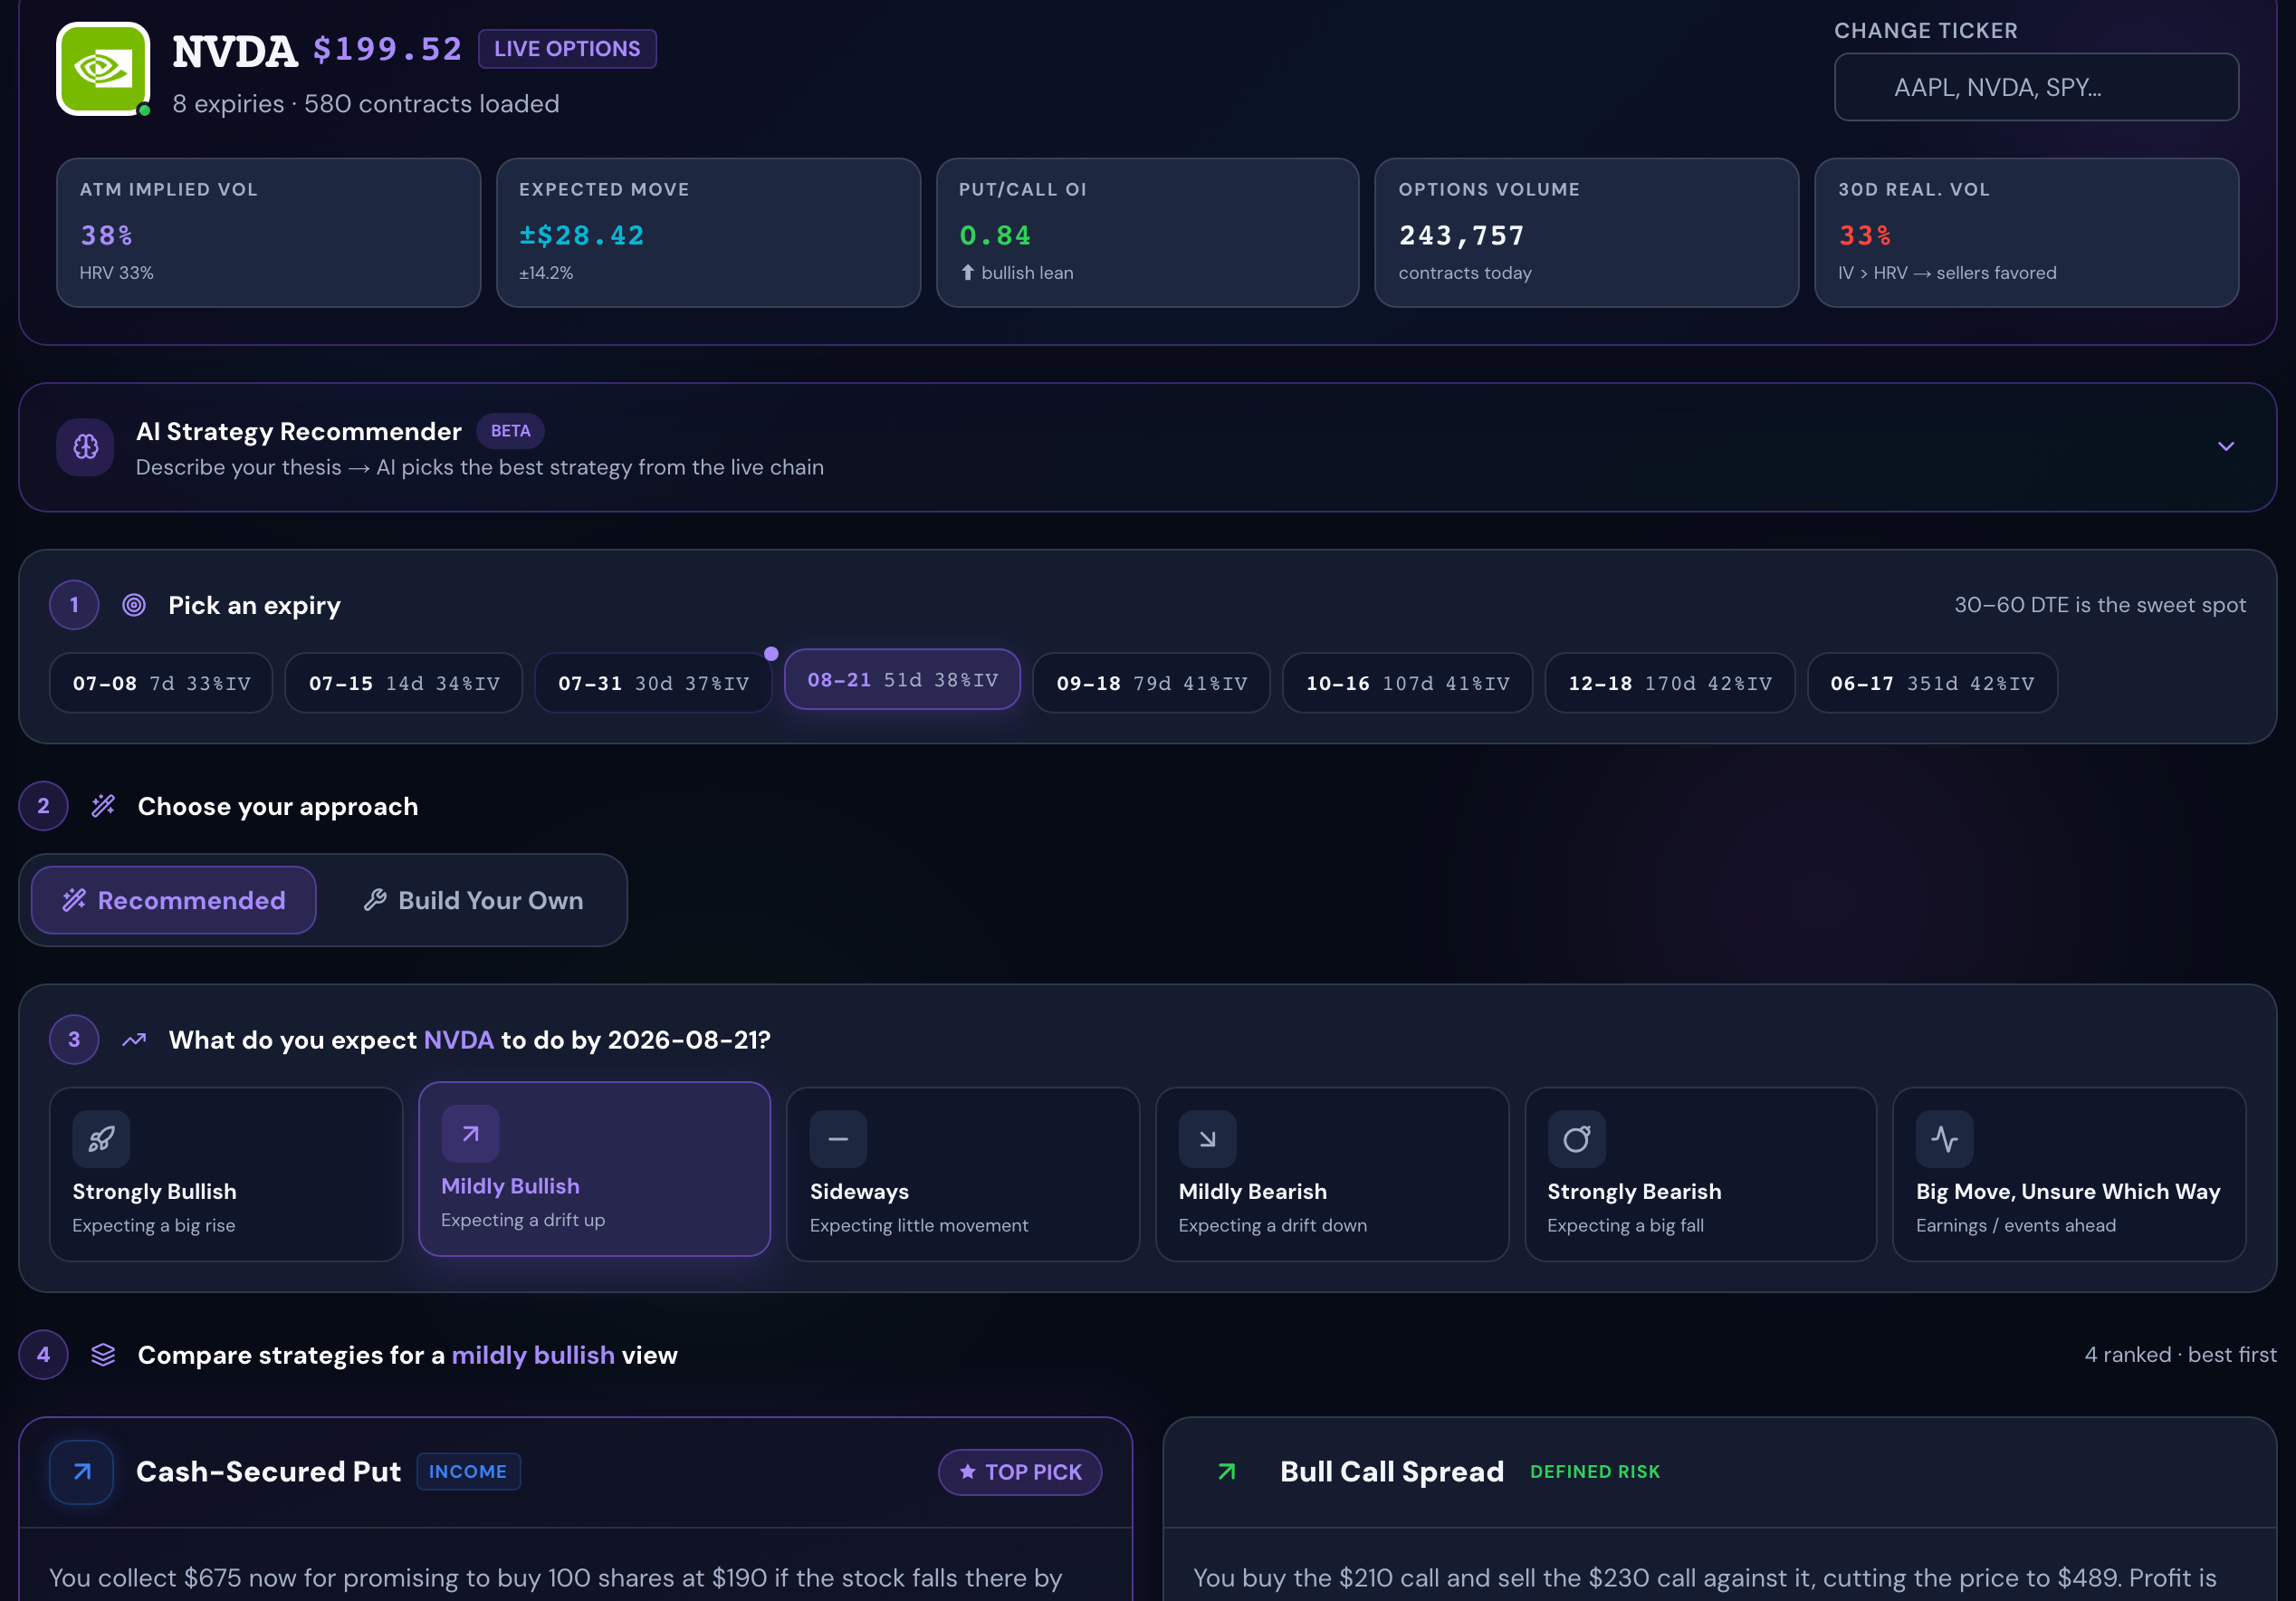Click the bullish lean up-arrow icon
The image size is (2296, 1601).
coord(967,272)
